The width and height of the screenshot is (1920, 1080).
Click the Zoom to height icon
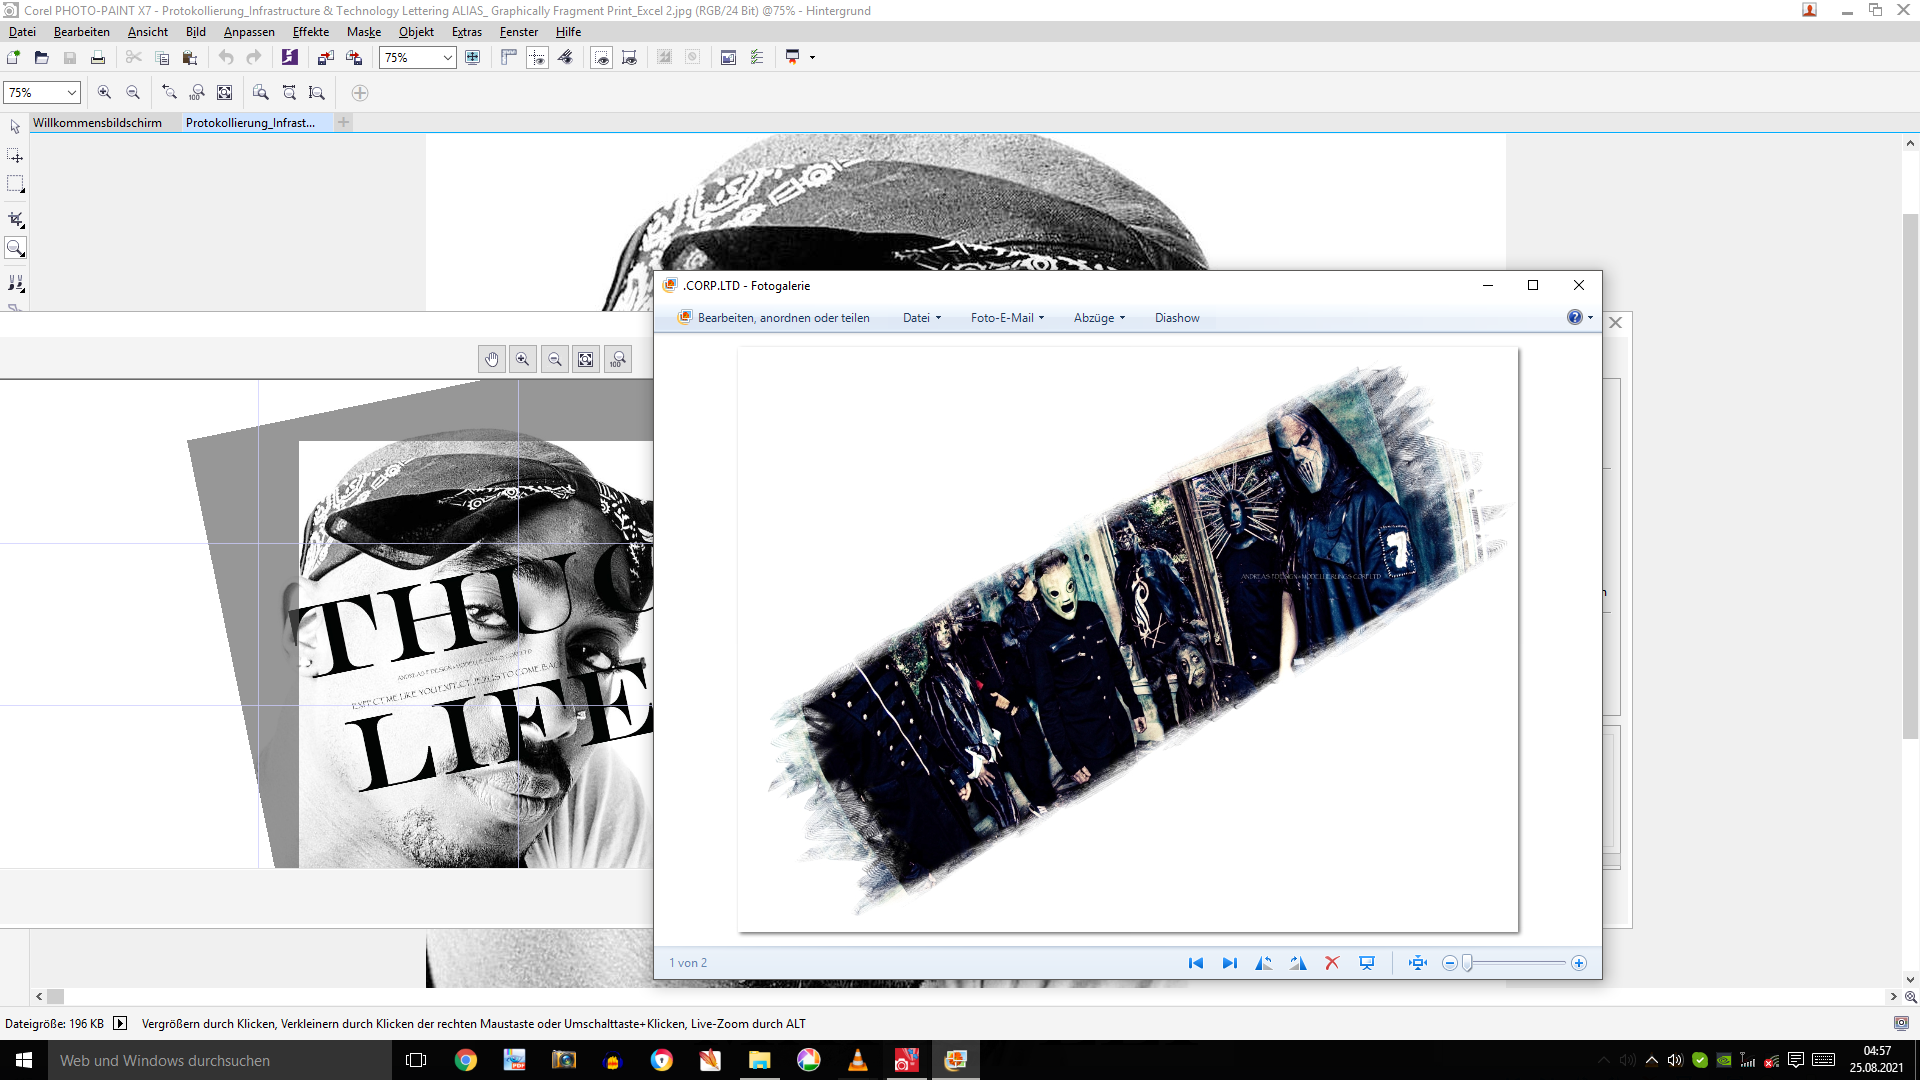pos(317,92)
